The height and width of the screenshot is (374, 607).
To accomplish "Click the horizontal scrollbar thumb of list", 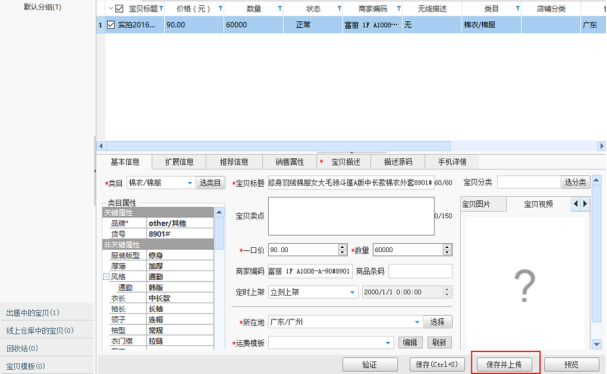I will point(279,146).
